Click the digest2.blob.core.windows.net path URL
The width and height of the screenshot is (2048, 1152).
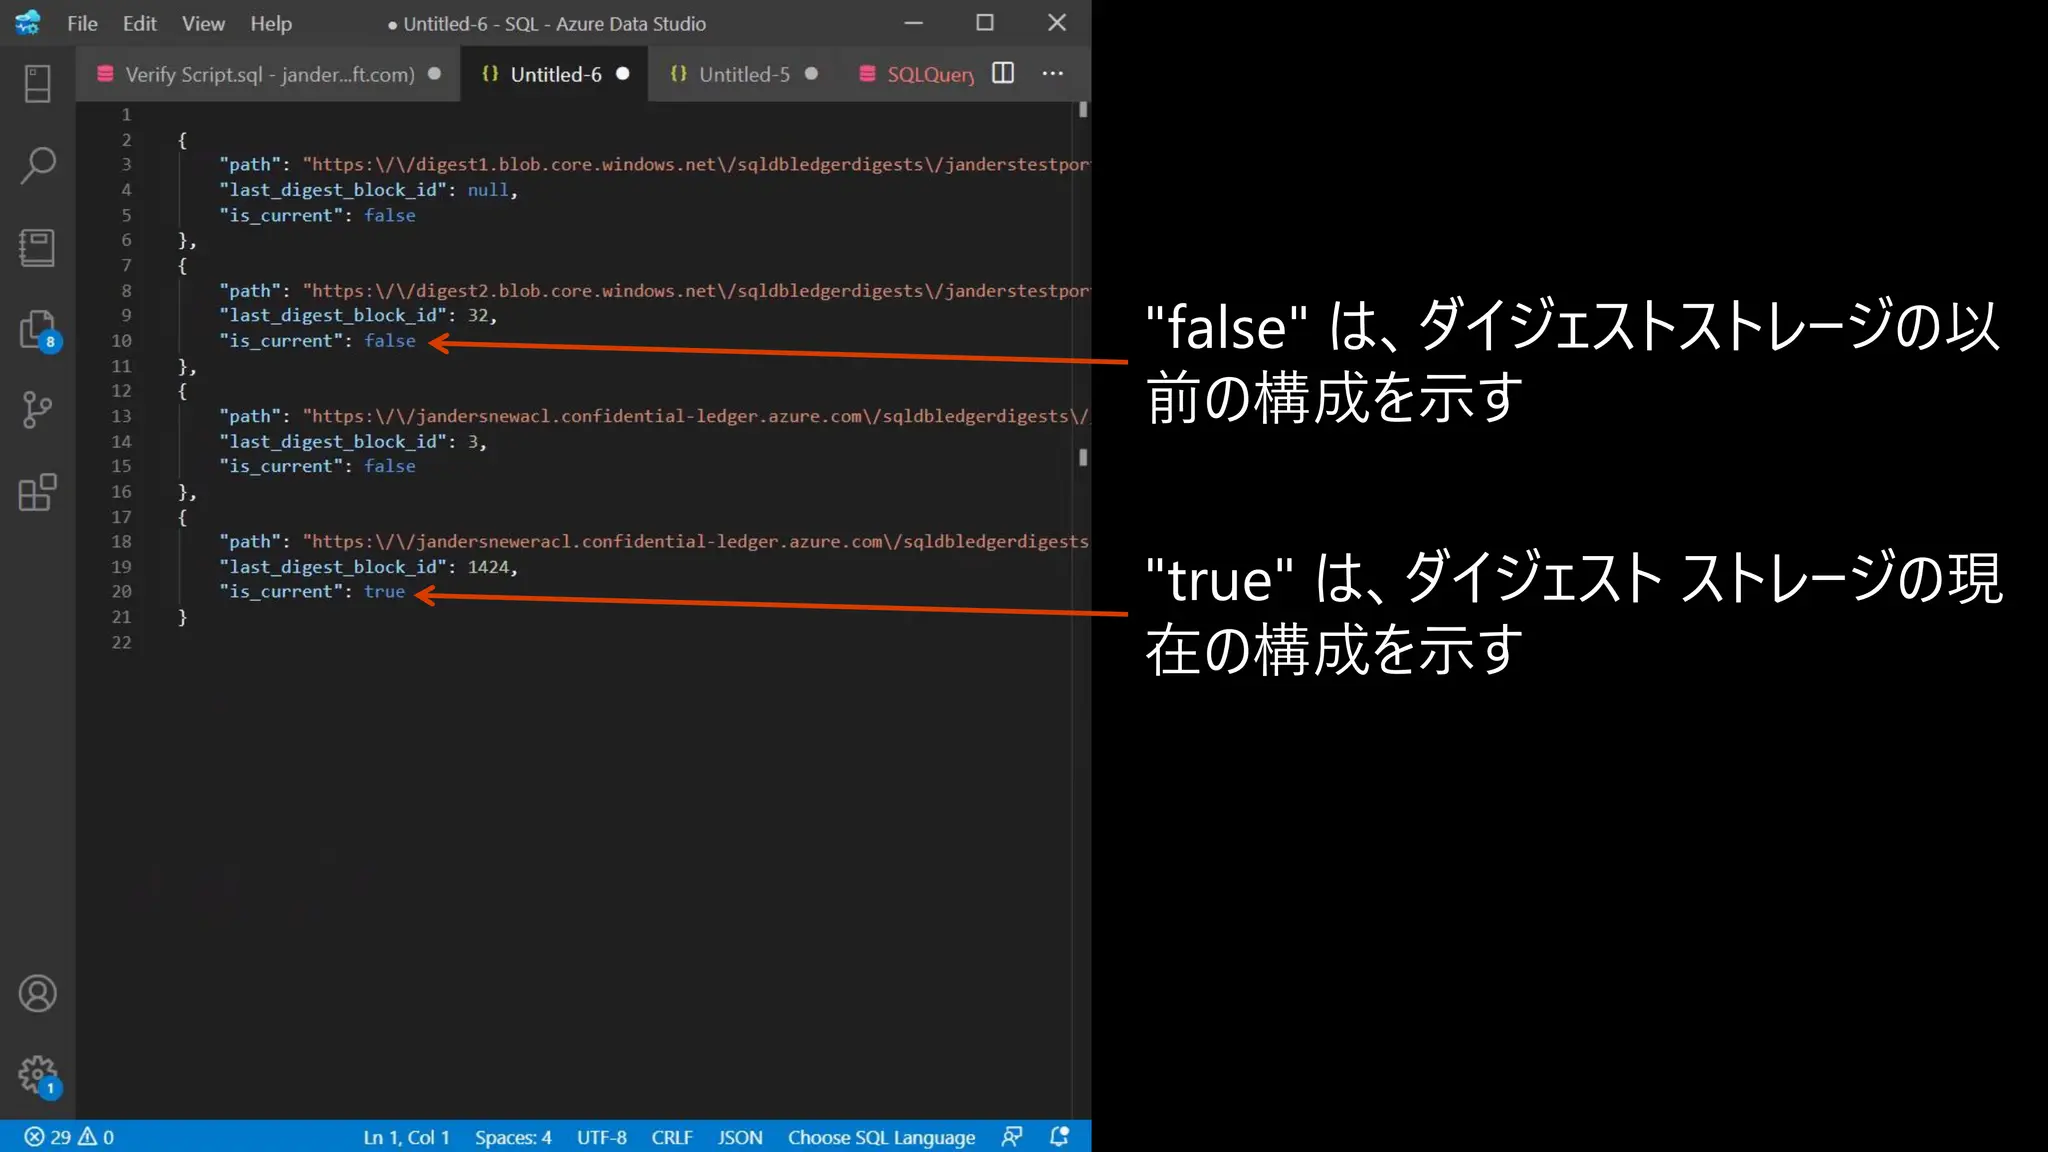point(696,290)
